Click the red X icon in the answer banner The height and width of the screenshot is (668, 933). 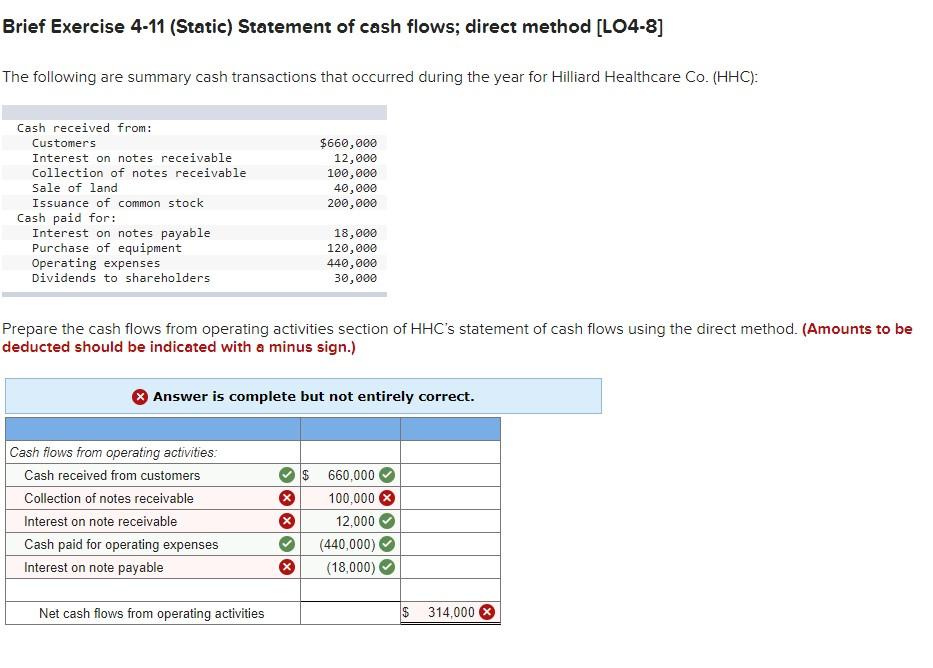[140, 396]
